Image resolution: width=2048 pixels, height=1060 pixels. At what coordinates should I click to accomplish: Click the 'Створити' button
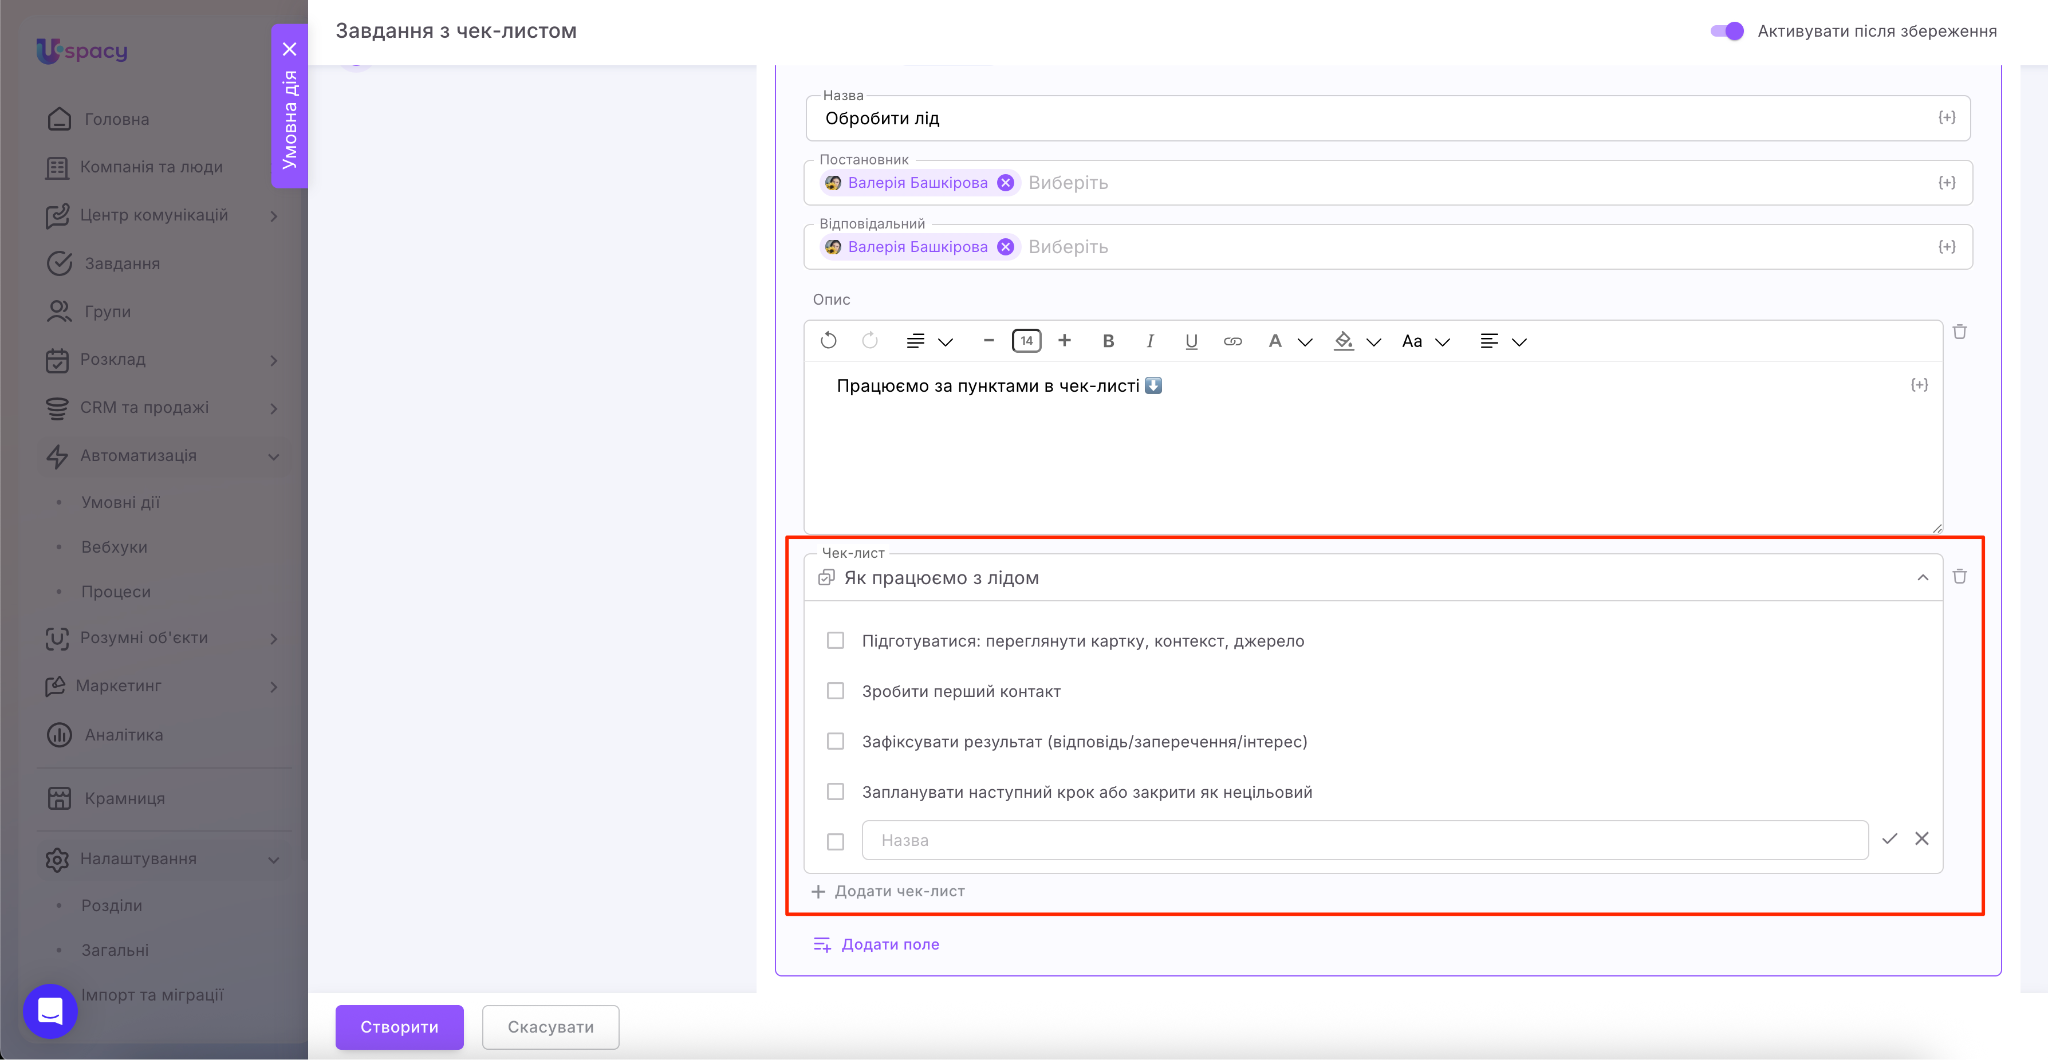(399, 1027)
